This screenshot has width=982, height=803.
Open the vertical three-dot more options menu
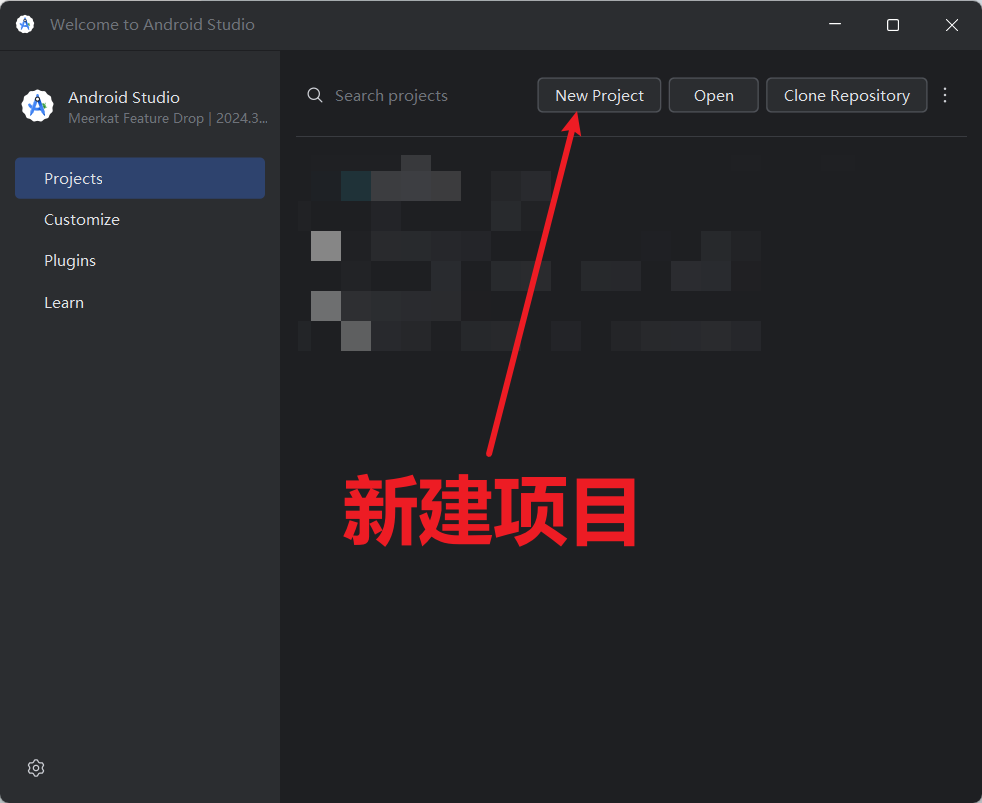point(945,95)
